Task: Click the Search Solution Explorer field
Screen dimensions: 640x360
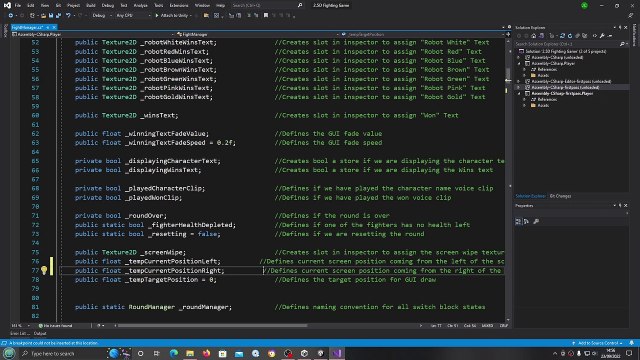Action: pyautogui.click(x=571, y=44)
